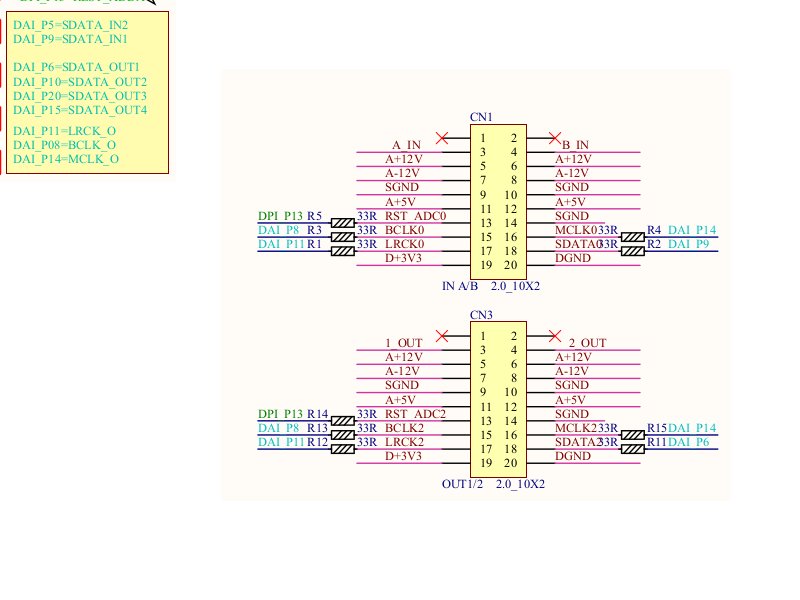Click the 2.0_10X2 footprint text under CN1
The width and height of the screenshot is (800, 600).
515,286
